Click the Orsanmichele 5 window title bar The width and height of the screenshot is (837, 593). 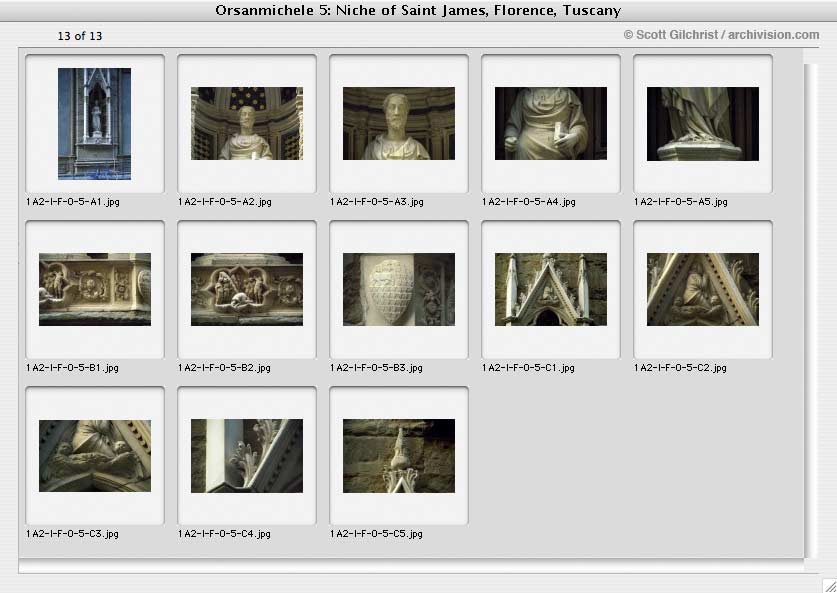tap(418, 11)
